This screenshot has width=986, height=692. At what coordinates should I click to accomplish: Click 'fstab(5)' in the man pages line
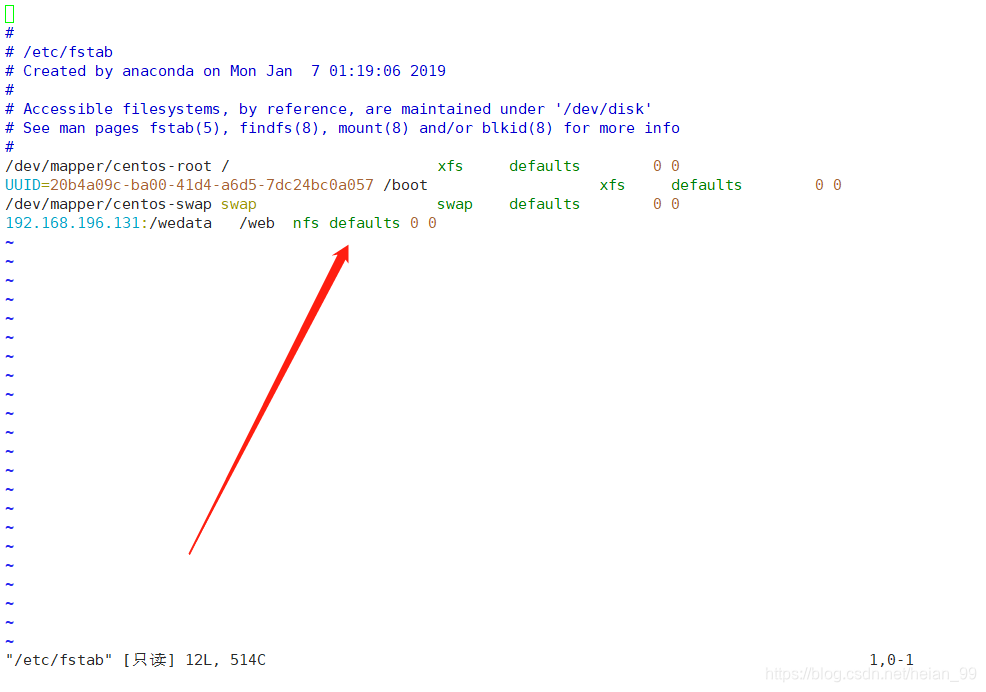pos(185,128)
